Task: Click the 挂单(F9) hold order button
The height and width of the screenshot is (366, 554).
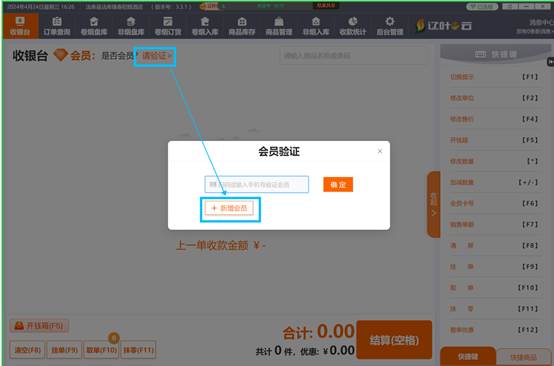Action: 64,350
